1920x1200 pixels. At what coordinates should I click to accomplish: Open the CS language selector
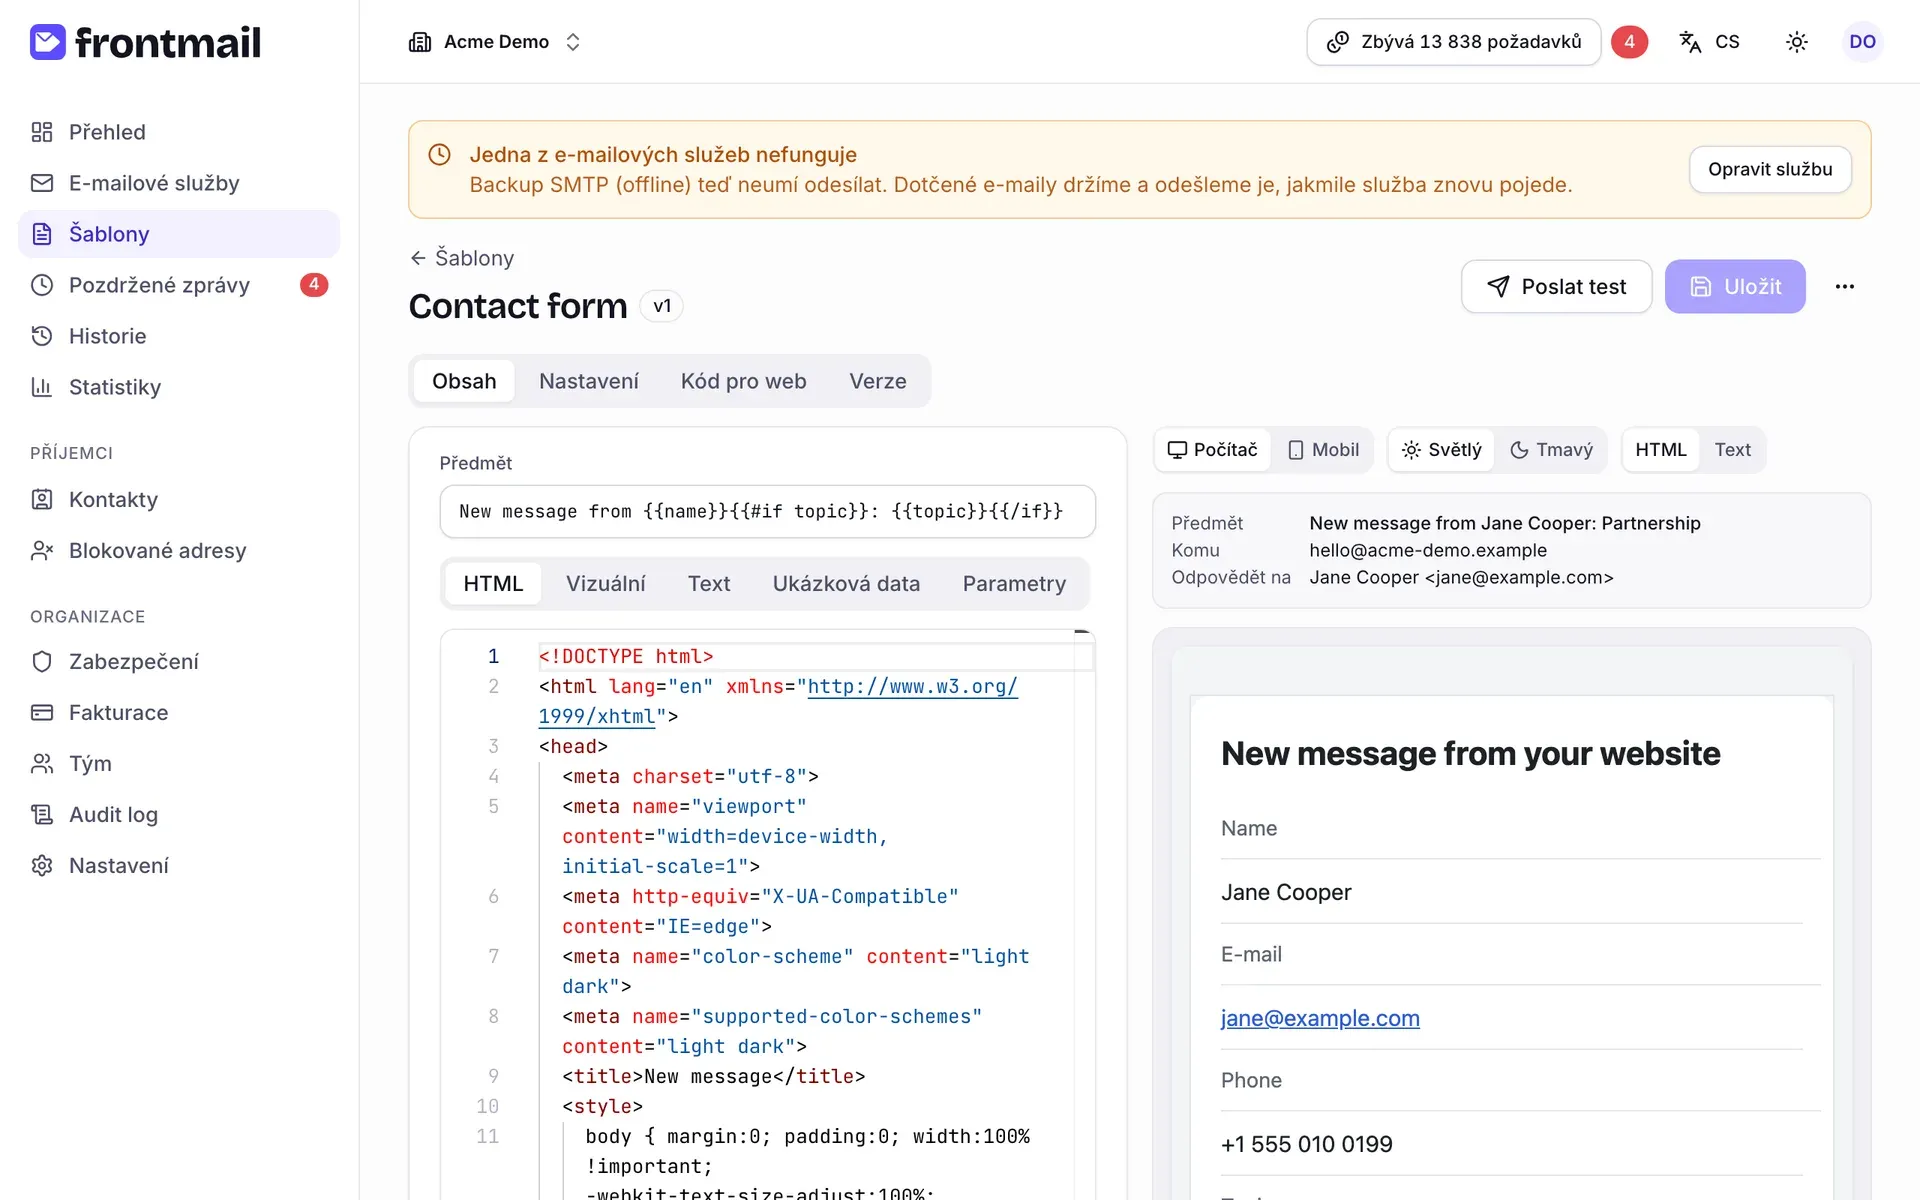[x=1710, y=42]
